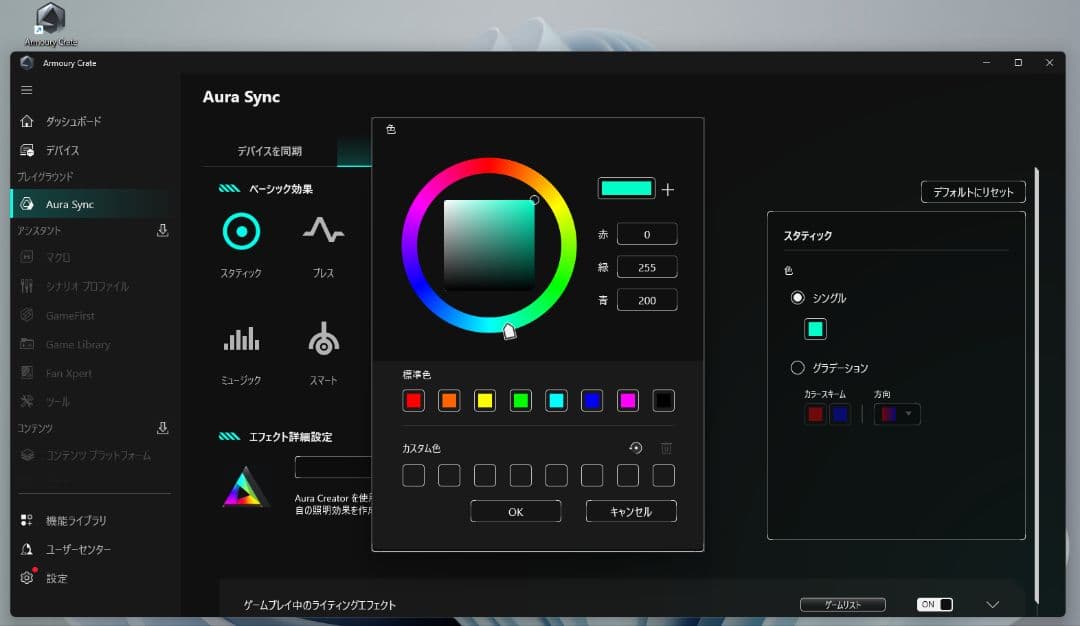Select the グラデーション radio option
The height and width of the screenshot is (626, 1080).
click(798, 367)
